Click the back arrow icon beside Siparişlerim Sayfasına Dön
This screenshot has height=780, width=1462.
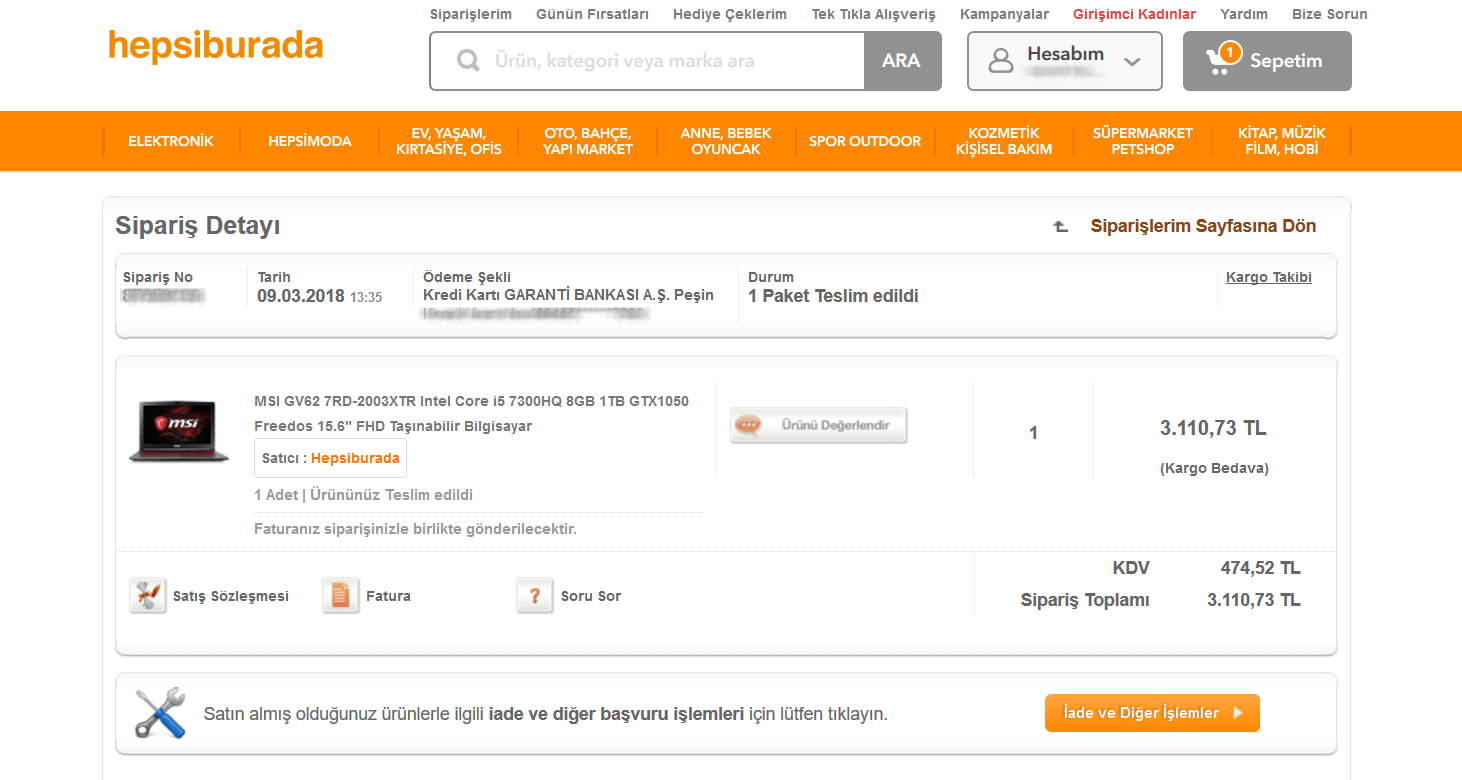[x=1061, y=227]
